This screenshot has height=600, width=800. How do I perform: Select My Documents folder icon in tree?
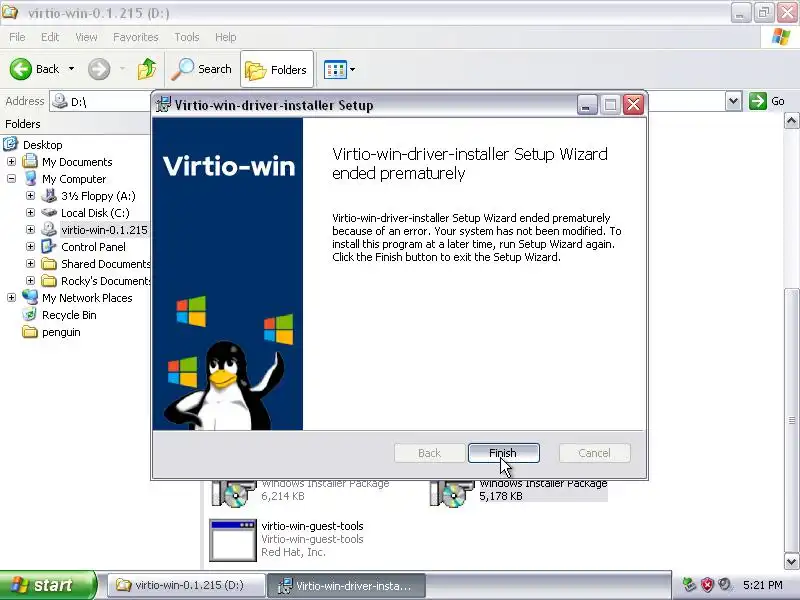tap(30, 161)
